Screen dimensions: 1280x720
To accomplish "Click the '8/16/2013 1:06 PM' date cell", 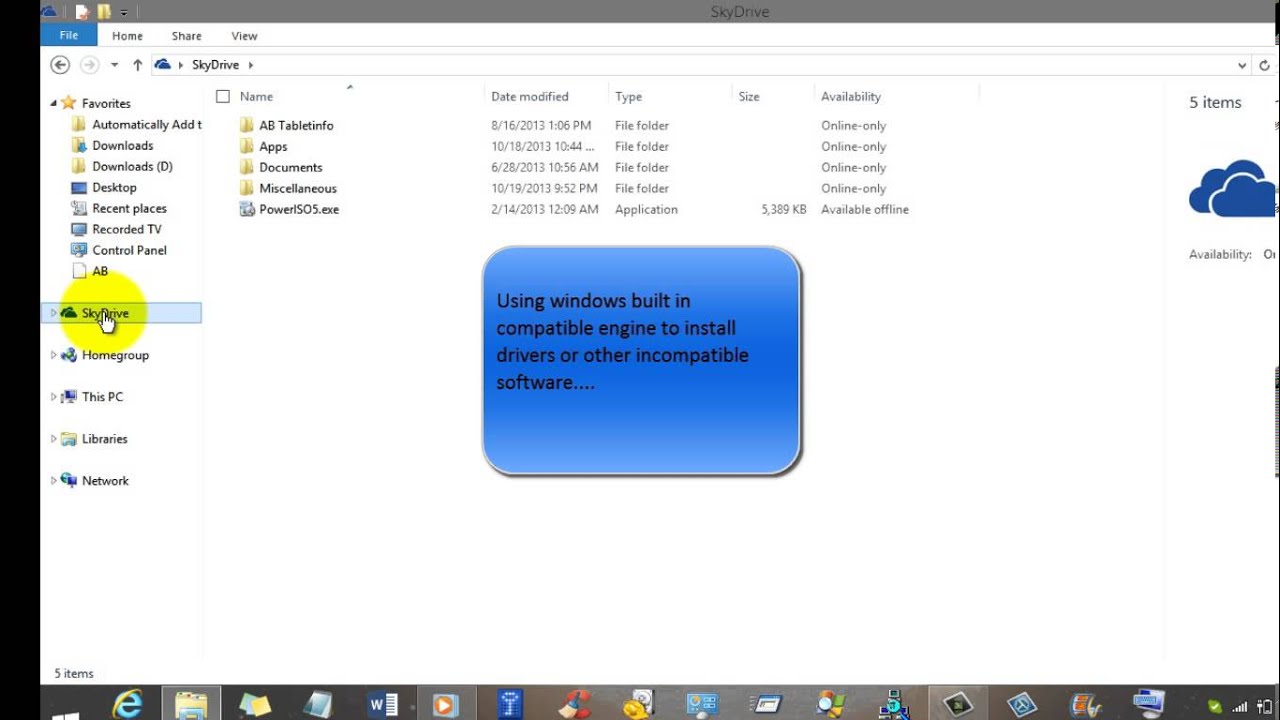I will click(x=541, y=126).
